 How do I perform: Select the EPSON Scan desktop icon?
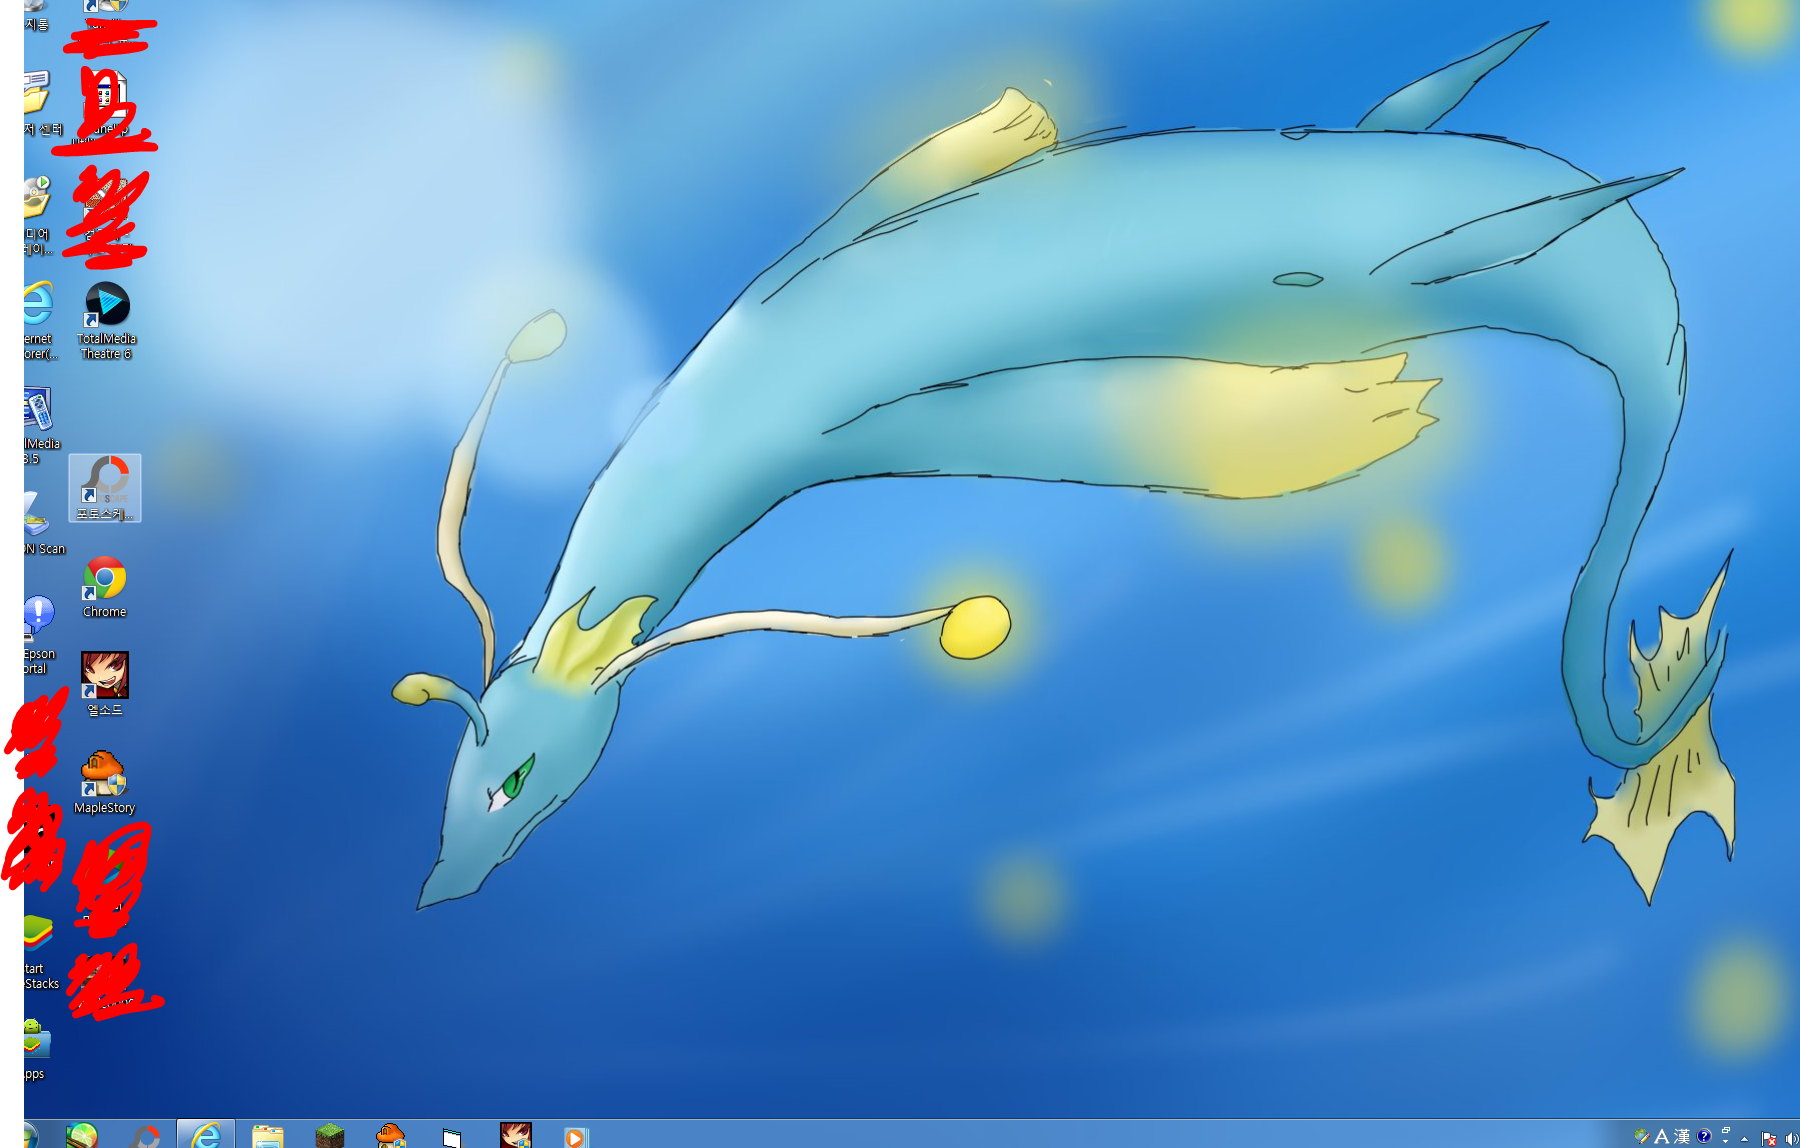[37, 515]
